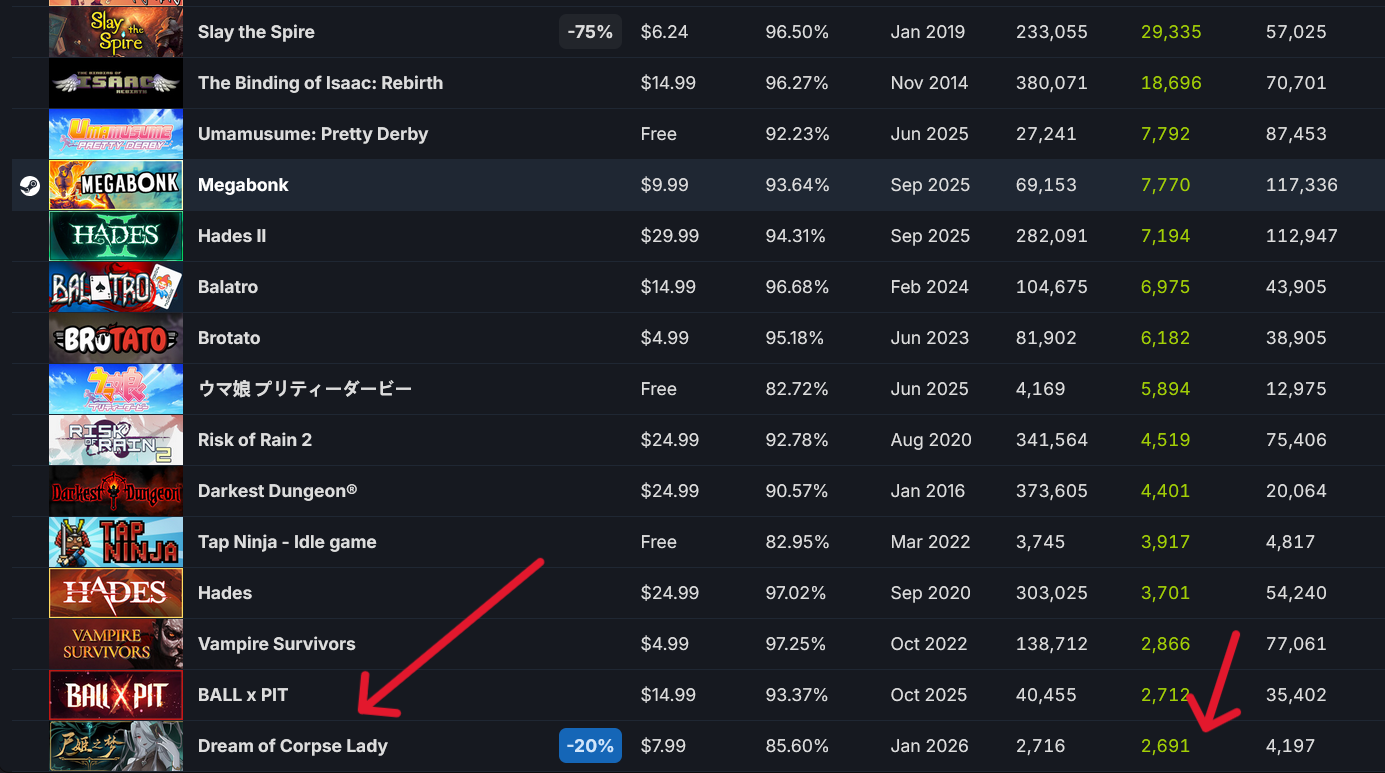Click the Vampire Survivors game name
This screenshot has width=1385, height=773.
pos(276,644)
